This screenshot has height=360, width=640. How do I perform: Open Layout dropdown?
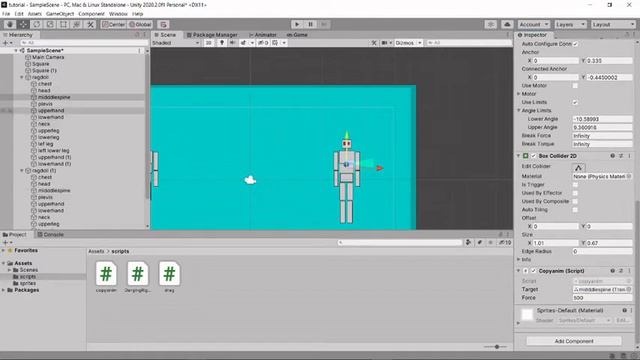point(613,24)
